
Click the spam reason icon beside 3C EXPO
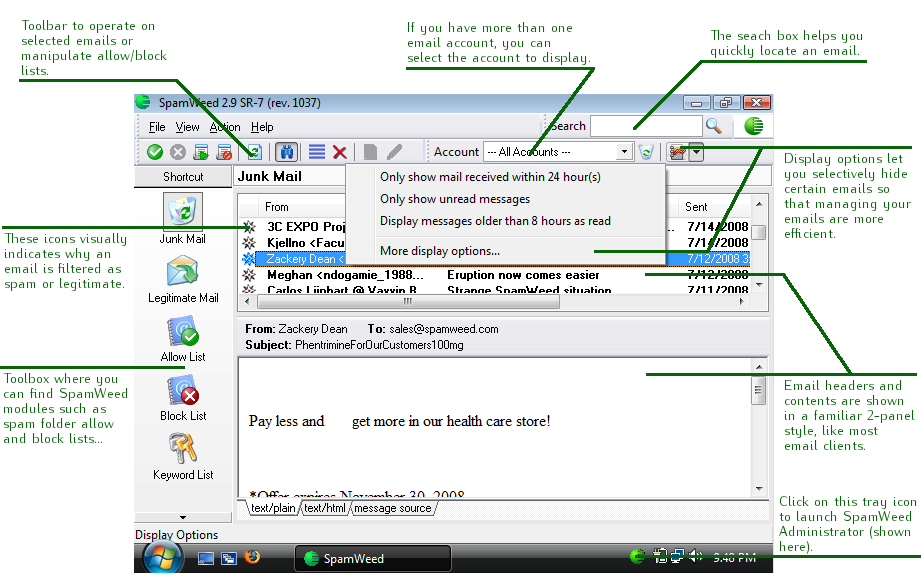point(249,227)
